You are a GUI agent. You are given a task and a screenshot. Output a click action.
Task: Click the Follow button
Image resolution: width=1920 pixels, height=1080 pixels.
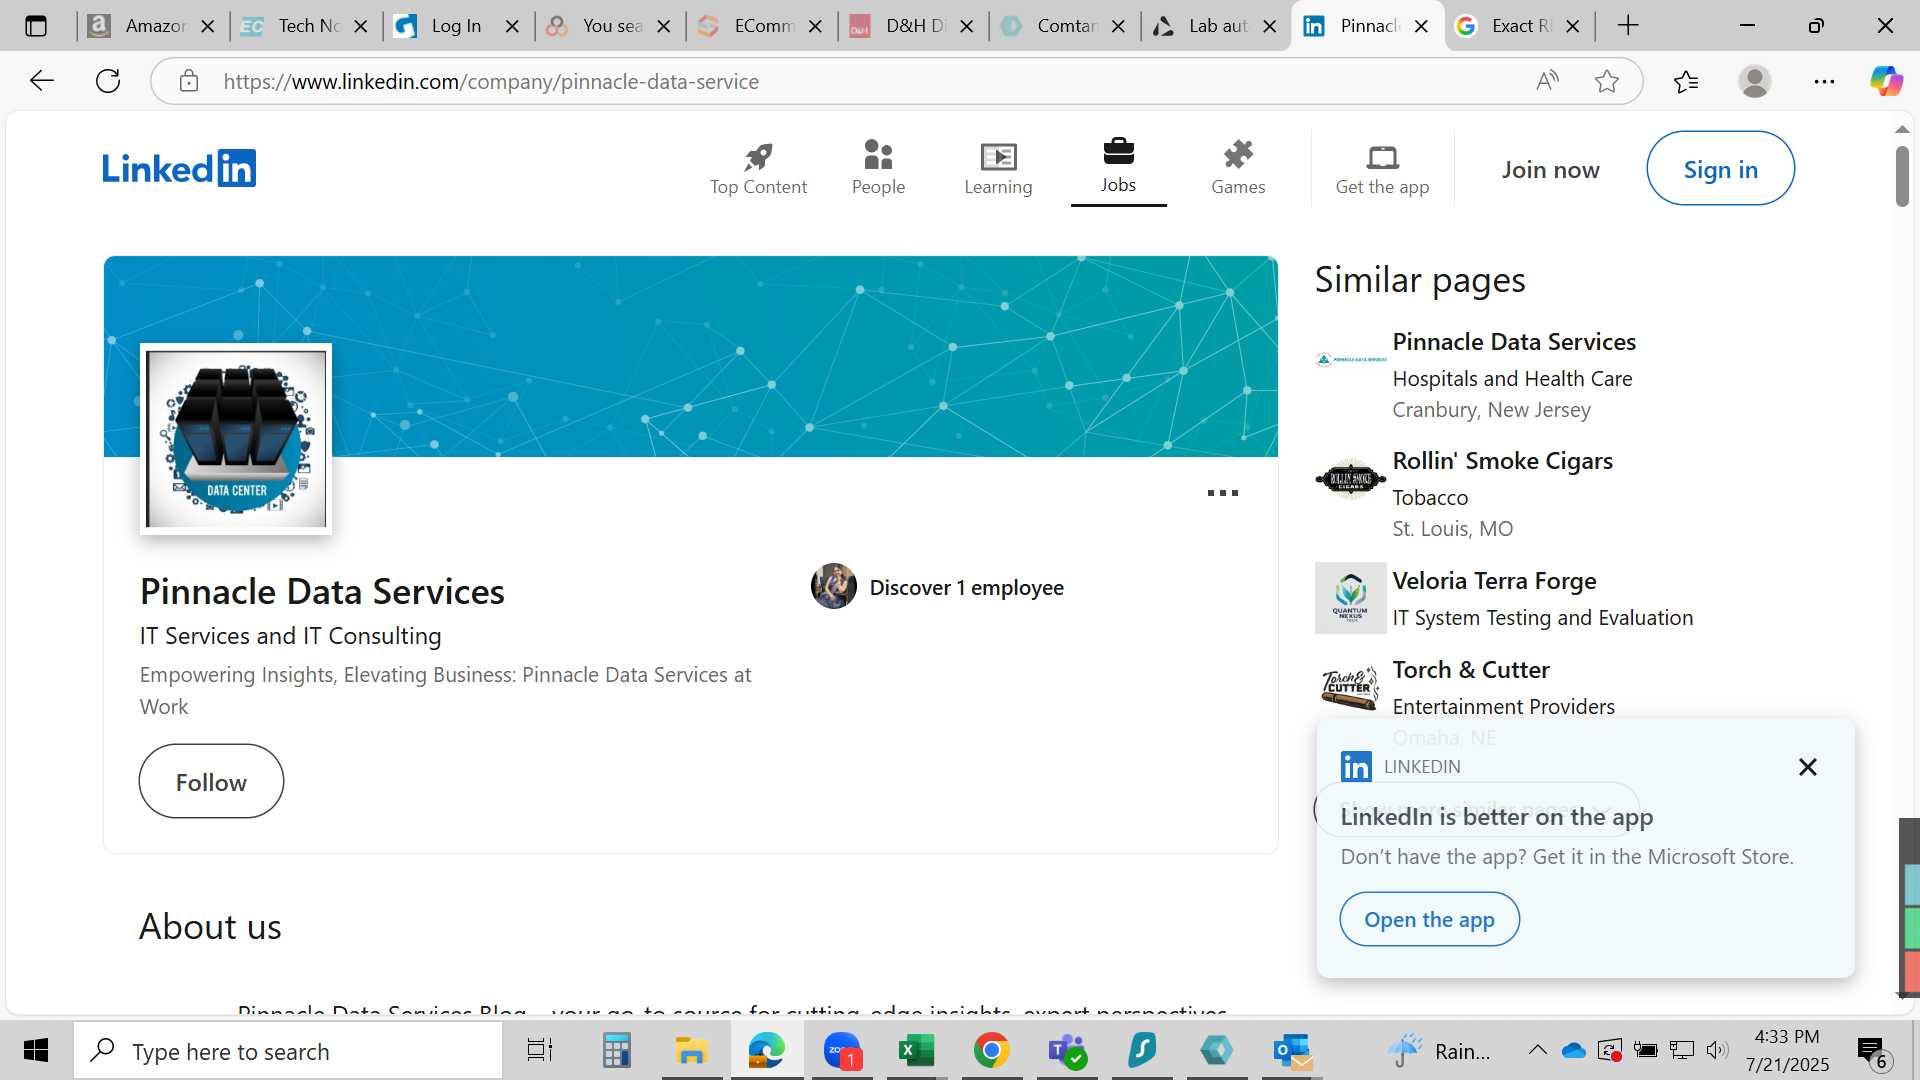coord(211,781)
